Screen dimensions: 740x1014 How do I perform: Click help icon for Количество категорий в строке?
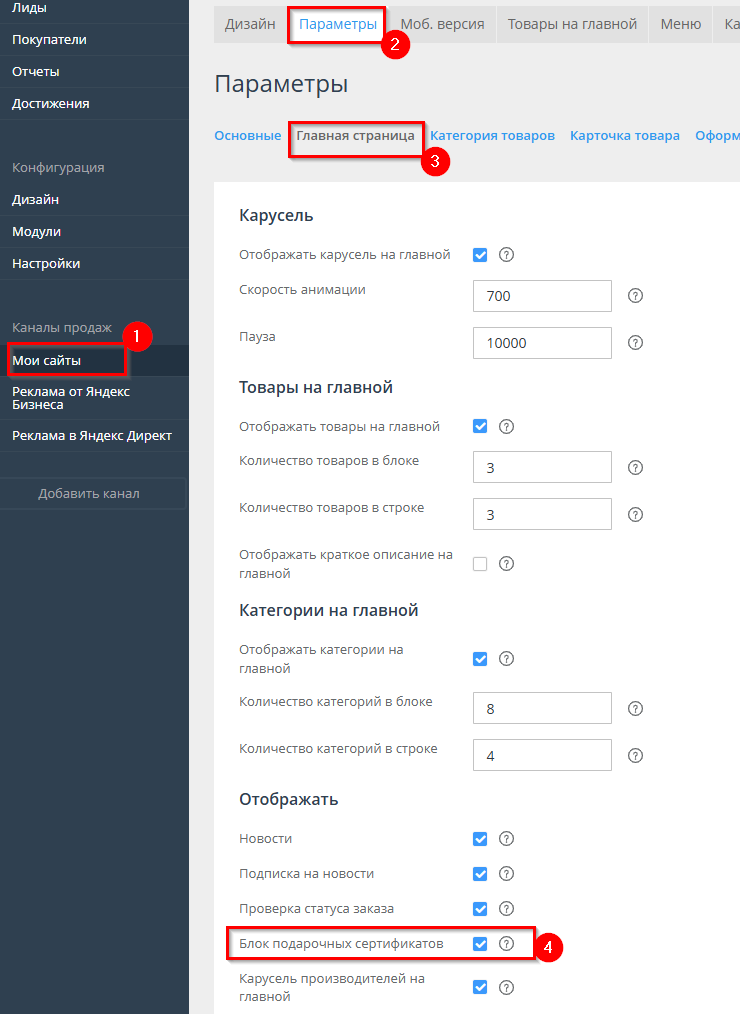(635, 755)
